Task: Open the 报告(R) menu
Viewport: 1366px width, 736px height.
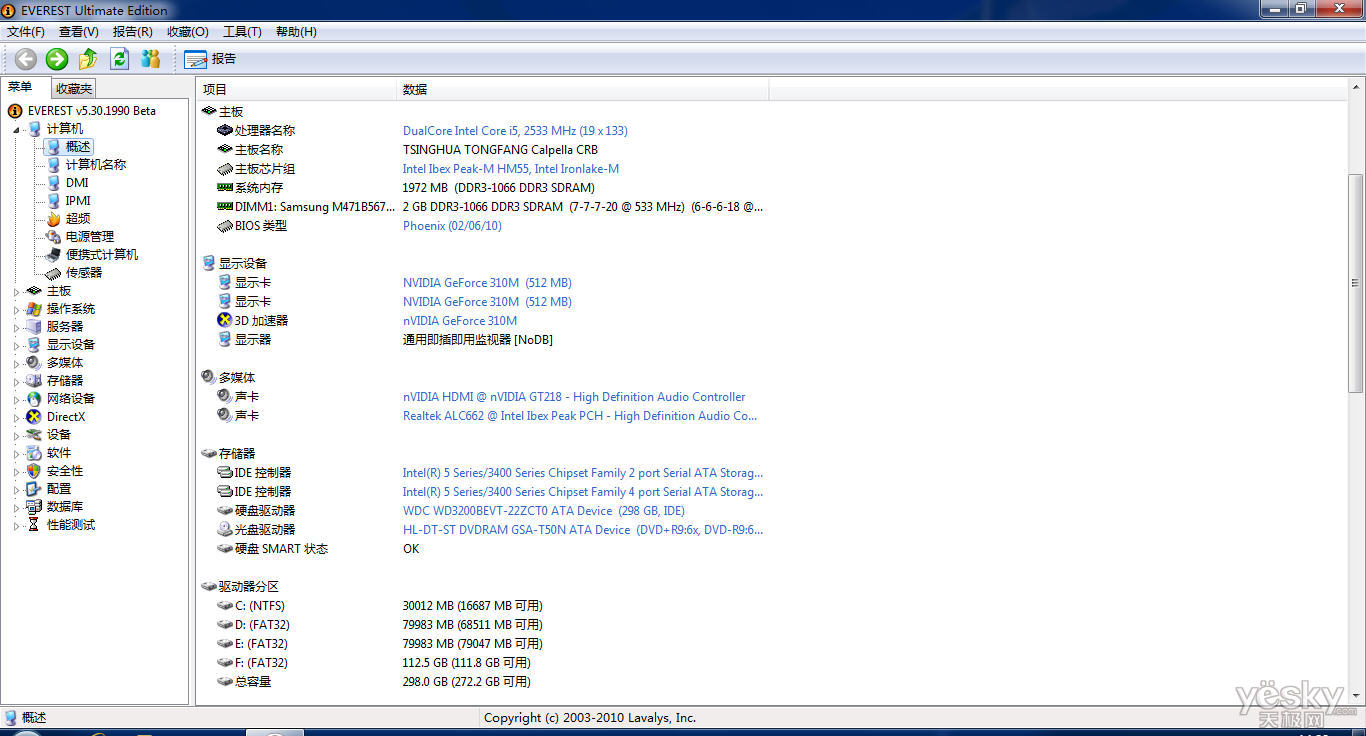Action: coord(133,32)
